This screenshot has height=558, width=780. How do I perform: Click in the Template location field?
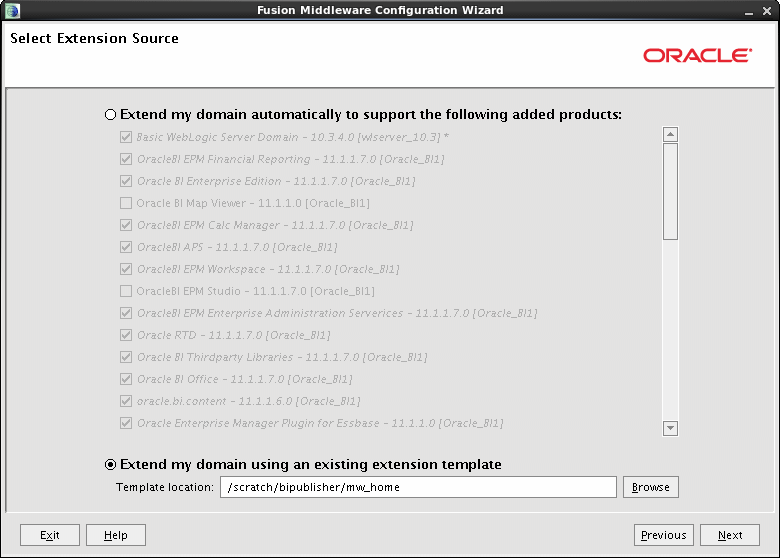point(418,487)
